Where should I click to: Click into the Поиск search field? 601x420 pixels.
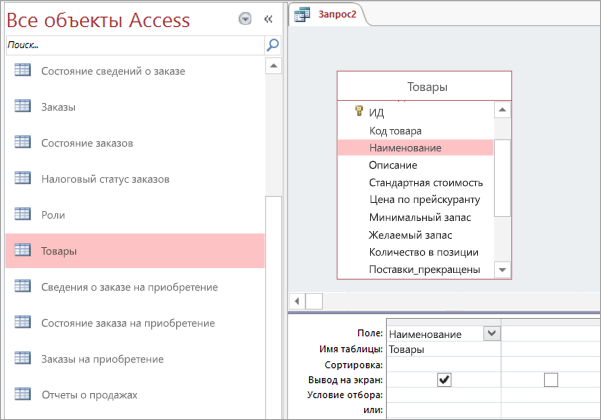(135, 45)
